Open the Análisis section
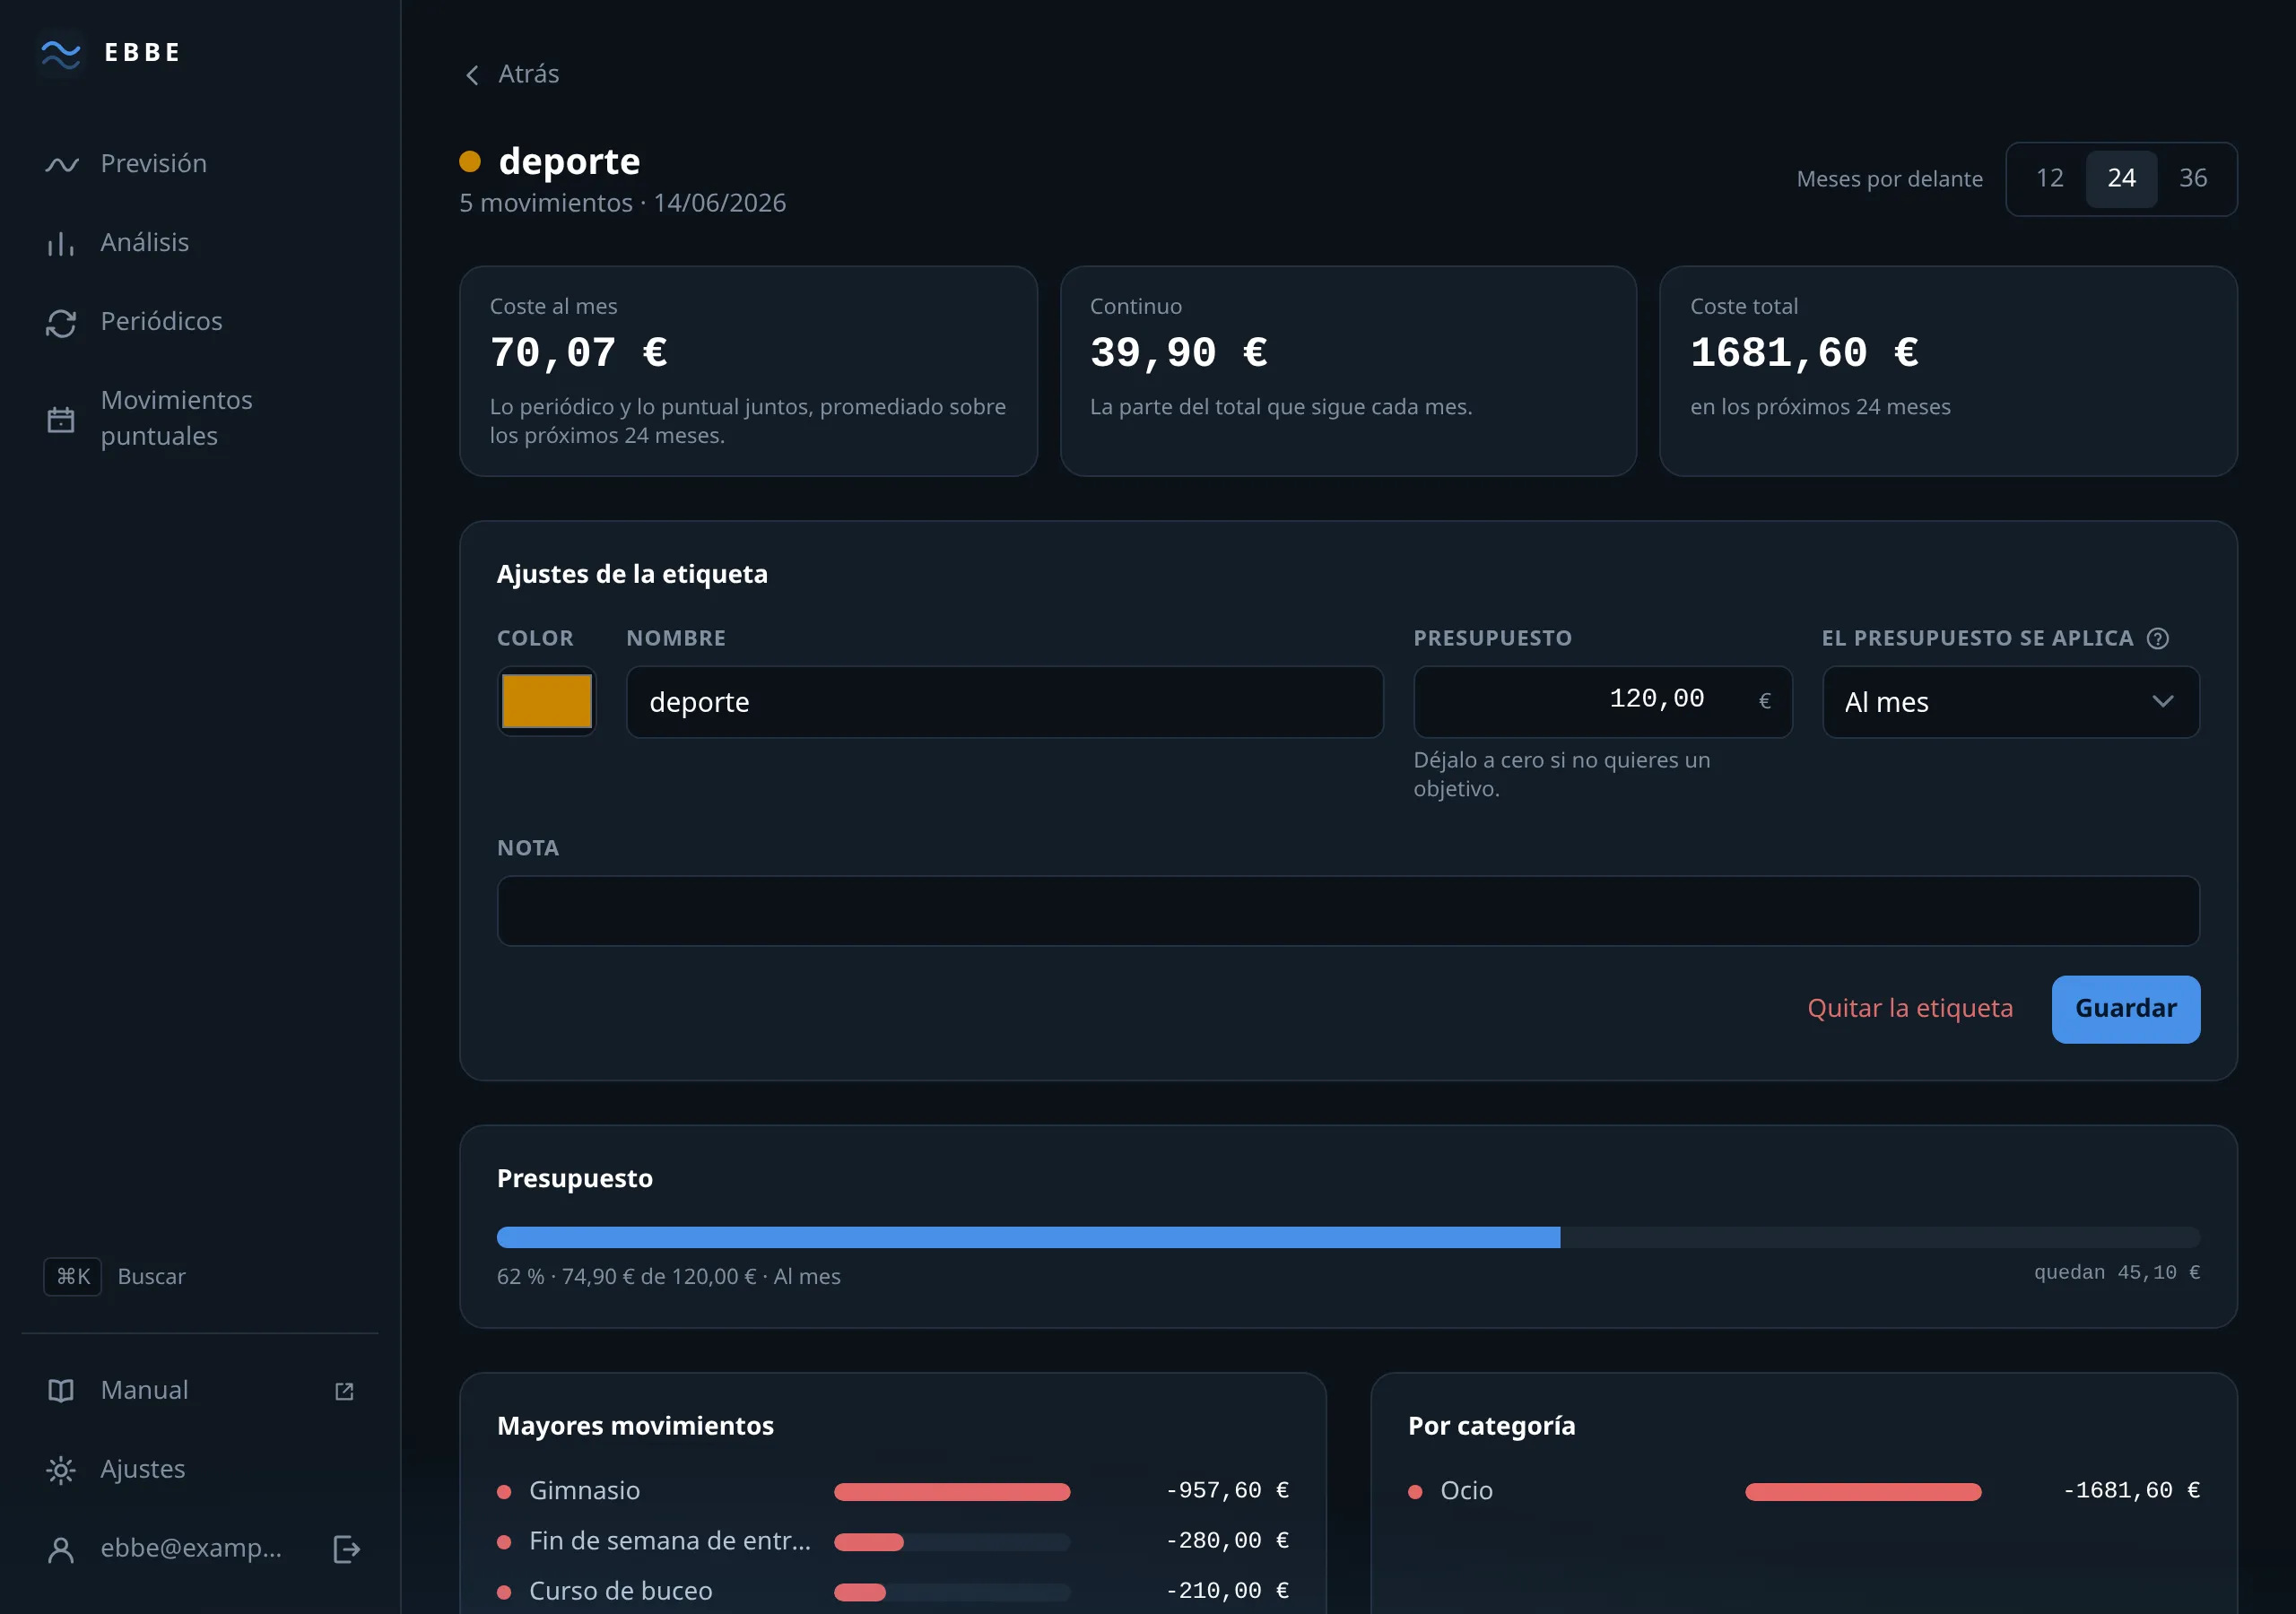2296x1614 pixels. click(x=200, y=242)
